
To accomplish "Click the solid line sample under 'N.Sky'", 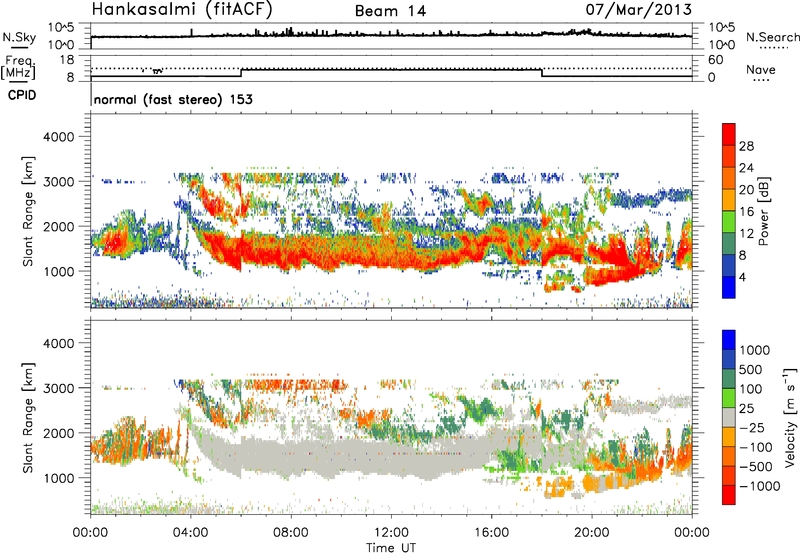I will point(19,48).
